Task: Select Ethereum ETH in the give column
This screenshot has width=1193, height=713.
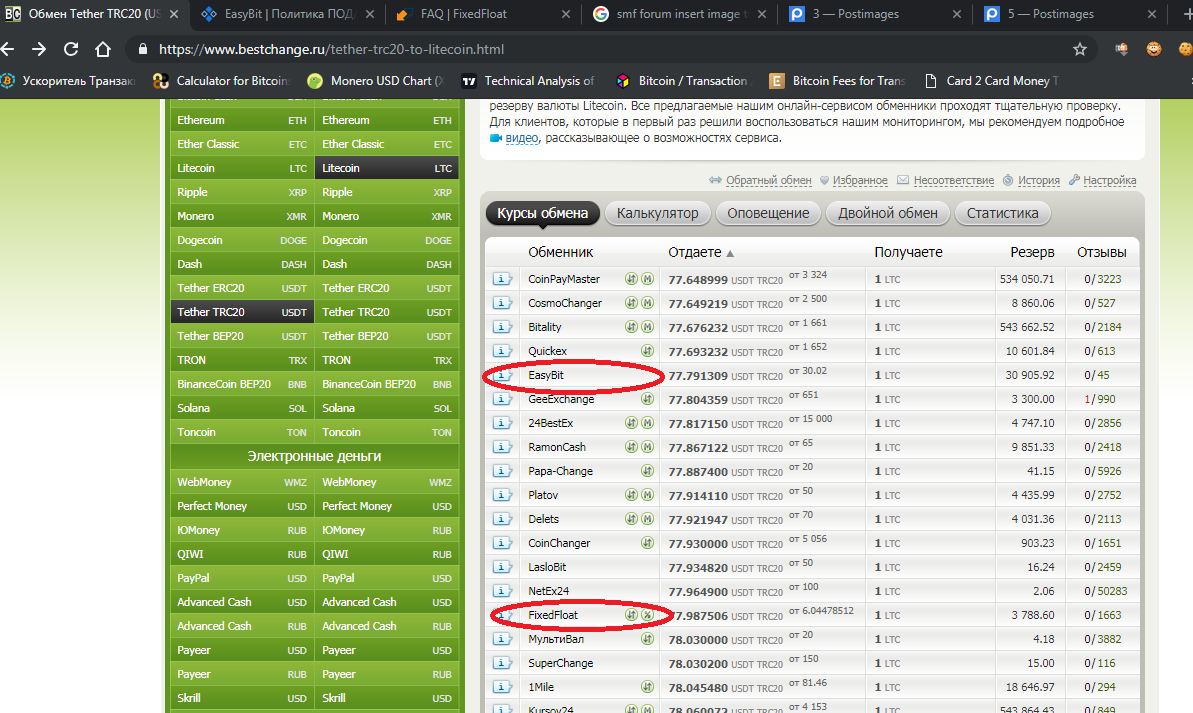Action: [x=242, y=120]
